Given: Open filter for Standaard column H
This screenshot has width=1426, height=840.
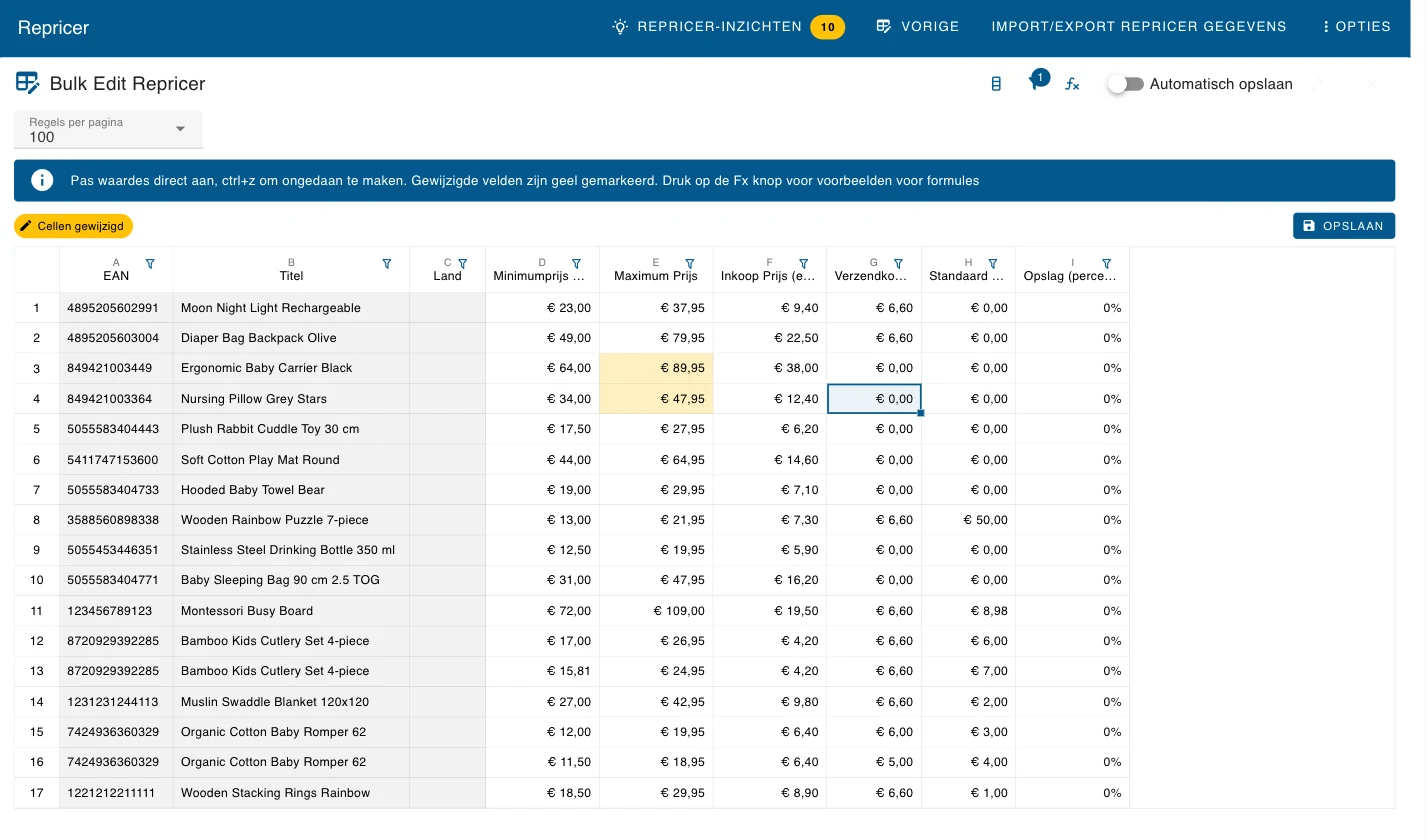Looking at the screenshot, I should tap(993, 264).
